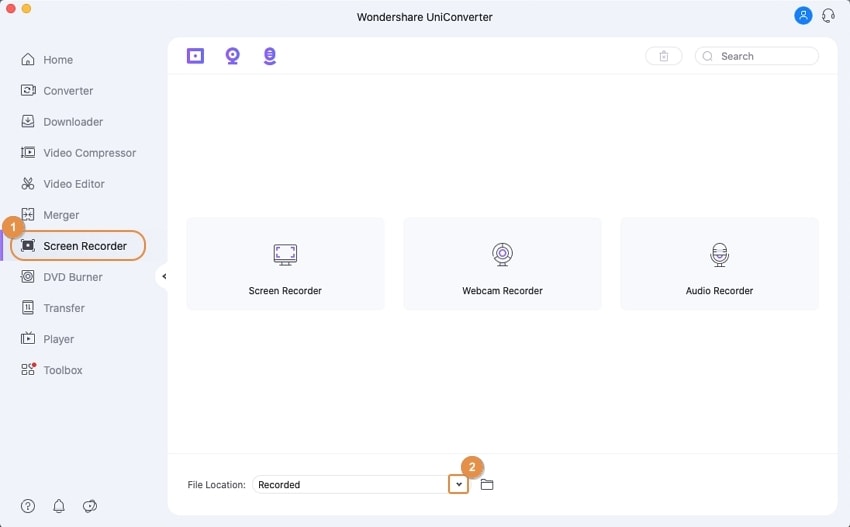Click magnifier icon in Search box
This screenshot has width=850, height=527.
coord(707,56)
